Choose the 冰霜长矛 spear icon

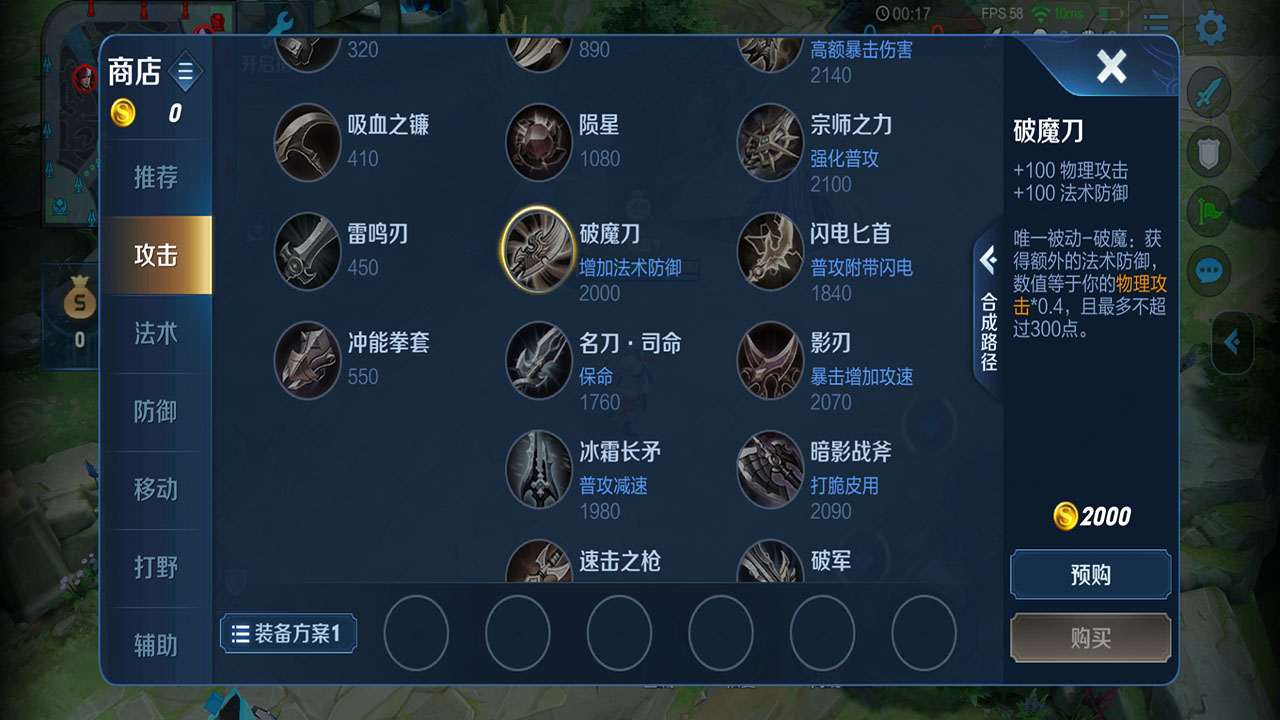pos(539,469)
